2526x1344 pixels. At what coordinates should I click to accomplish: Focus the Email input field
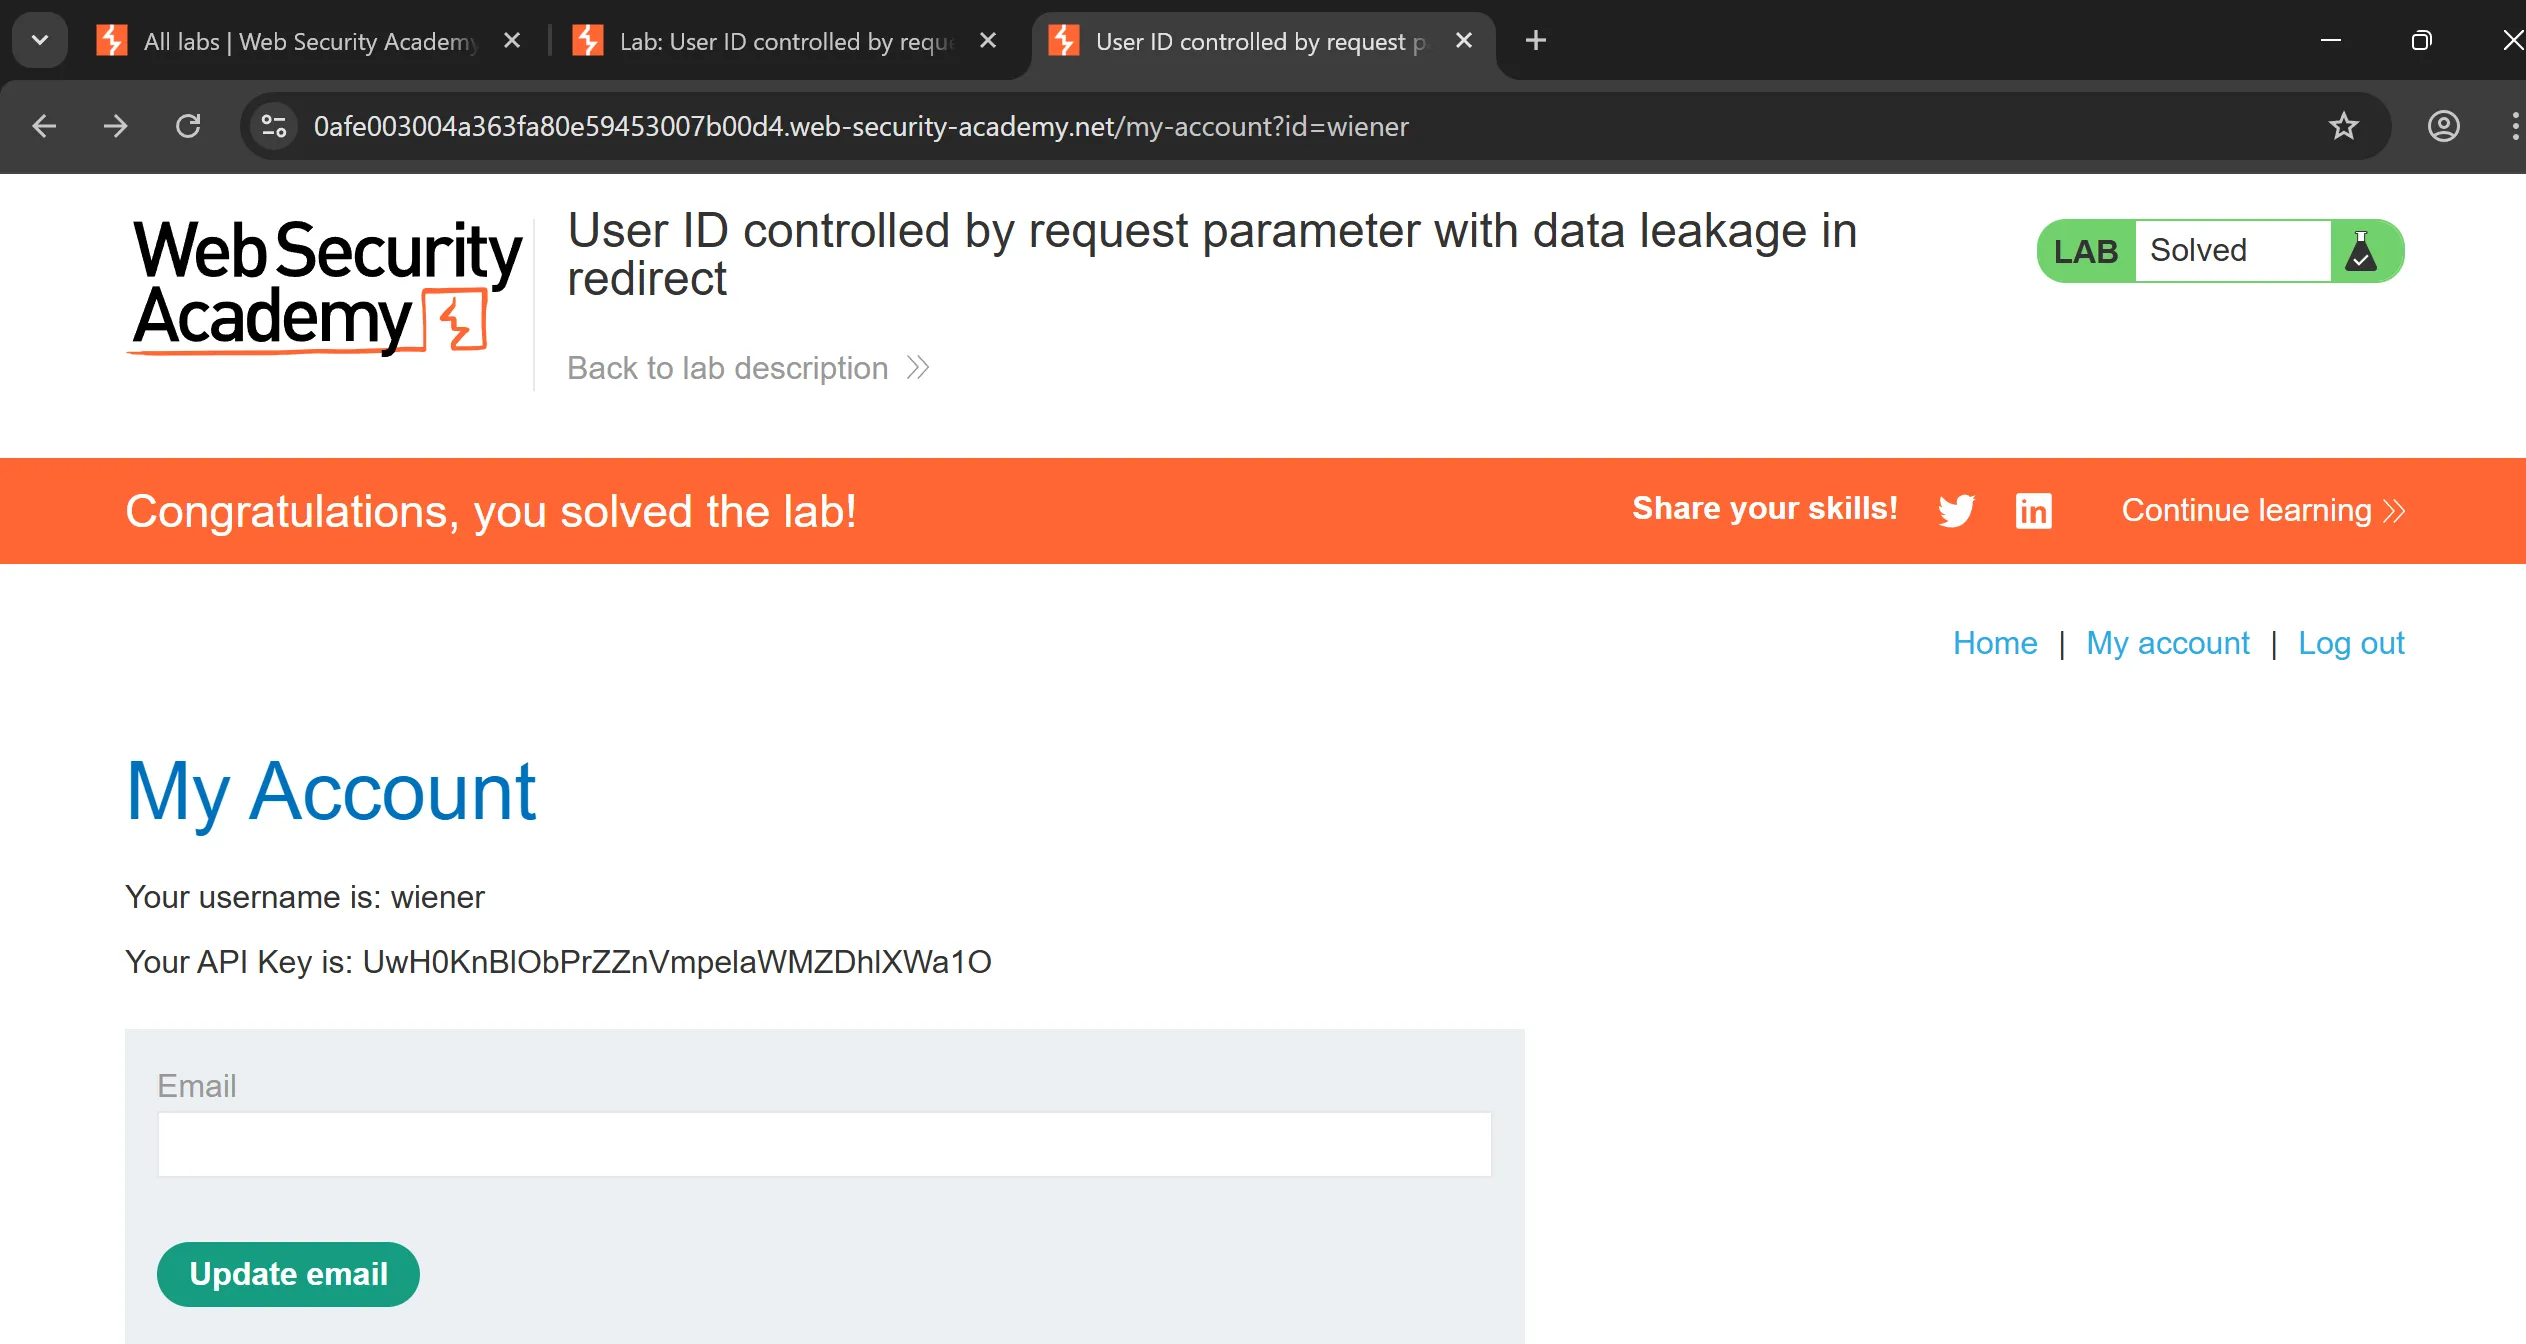click(x=824, y=1144)
